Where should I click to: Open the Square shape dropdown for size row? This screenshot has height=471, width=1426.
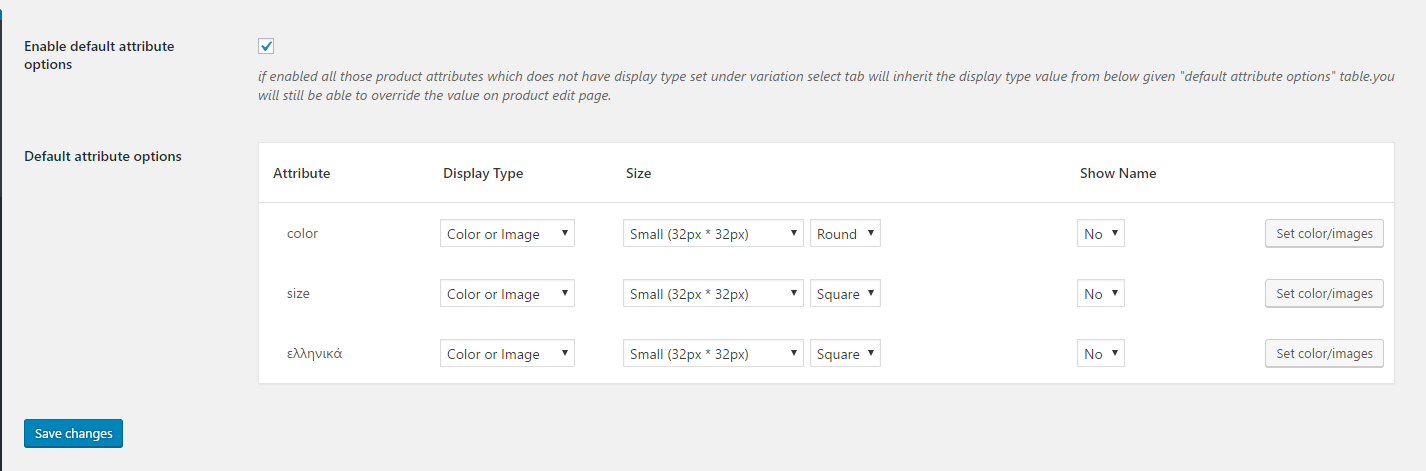point(845,294)
